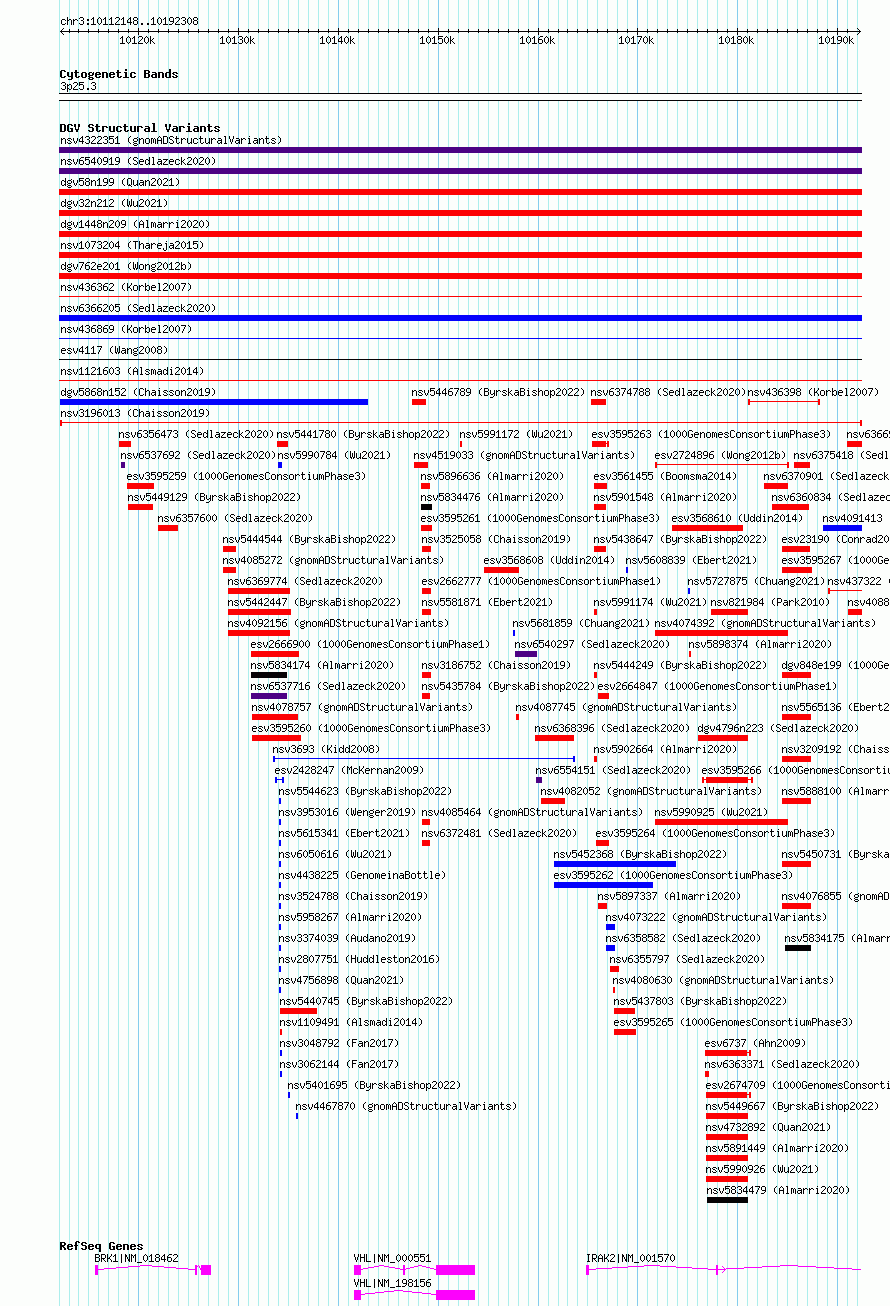Click the blue bar under nsv6366205 (Sedlazeck2020)
Viewport: 890px width, 1306px height.
pyautogui.click(x=460, y=318)
